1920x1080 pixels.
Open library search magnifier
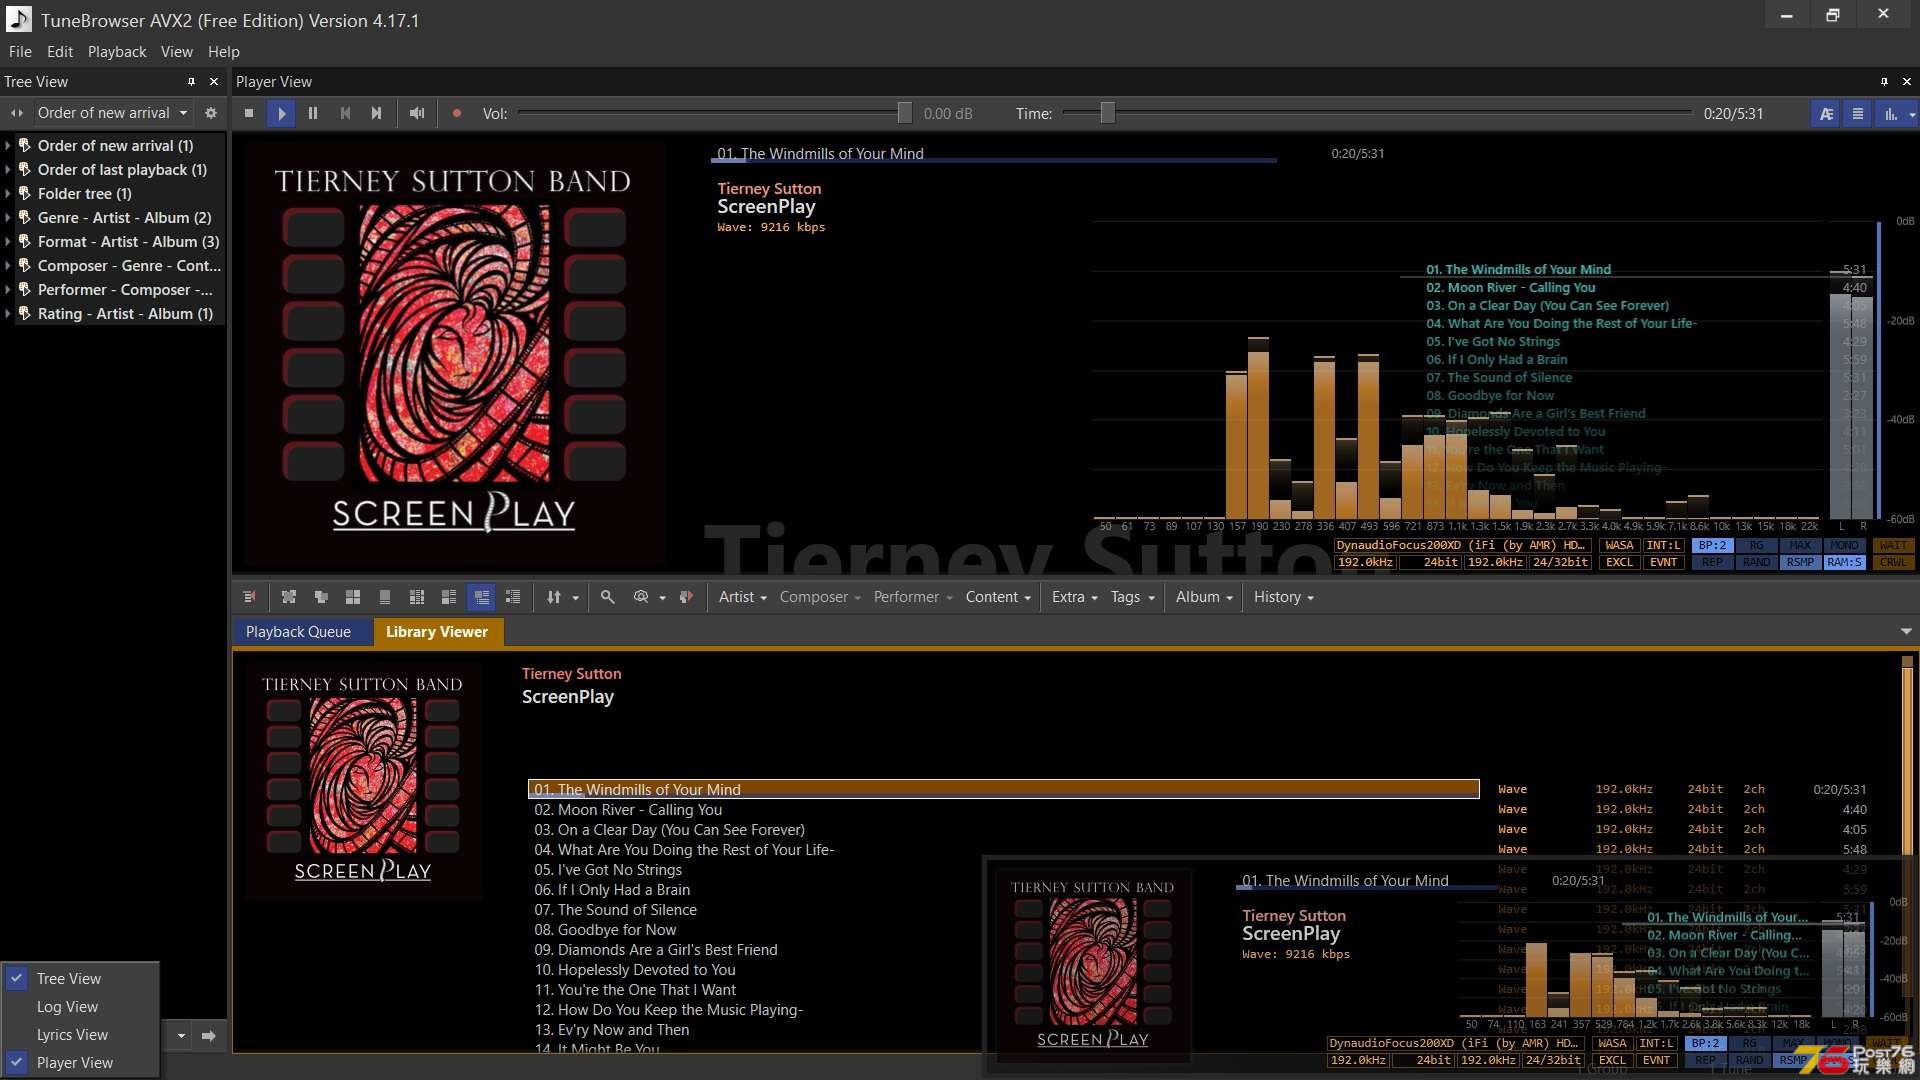[x=607, y=597]
